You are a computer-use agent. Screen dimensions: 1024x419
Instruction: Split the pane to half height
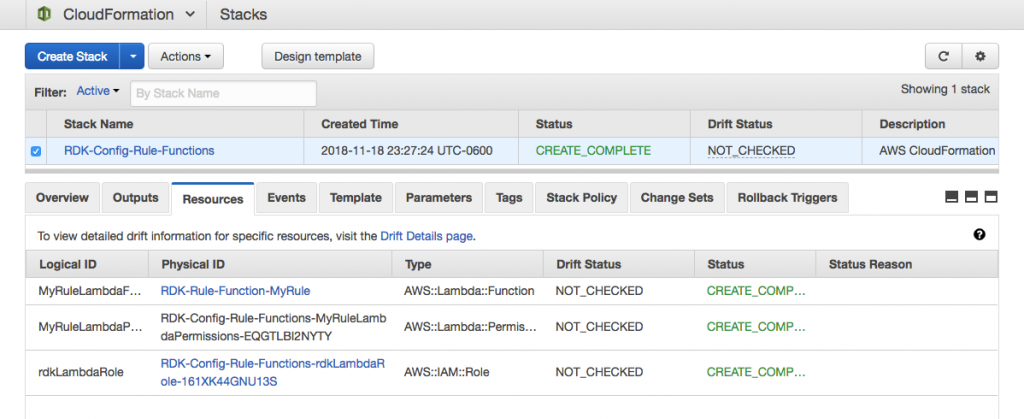(x=971, y=197)
